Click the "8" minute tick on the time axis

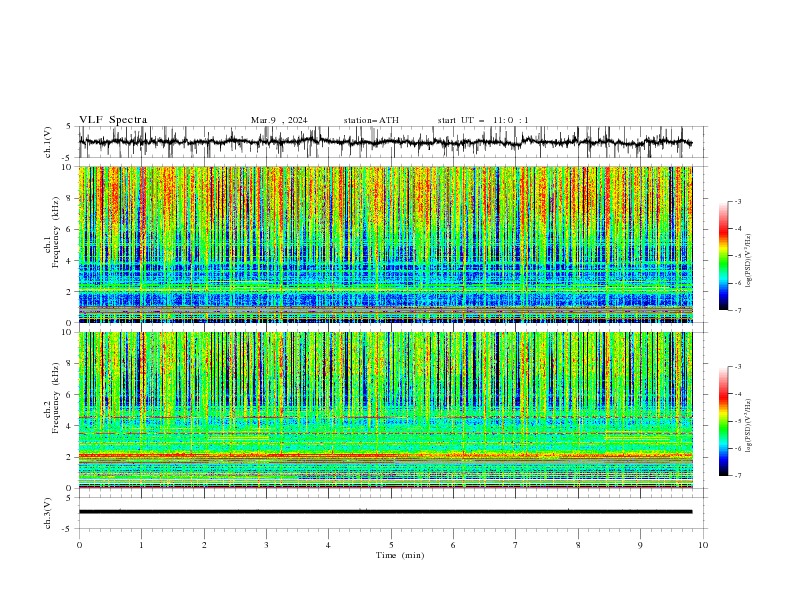[x=578, y=545]
